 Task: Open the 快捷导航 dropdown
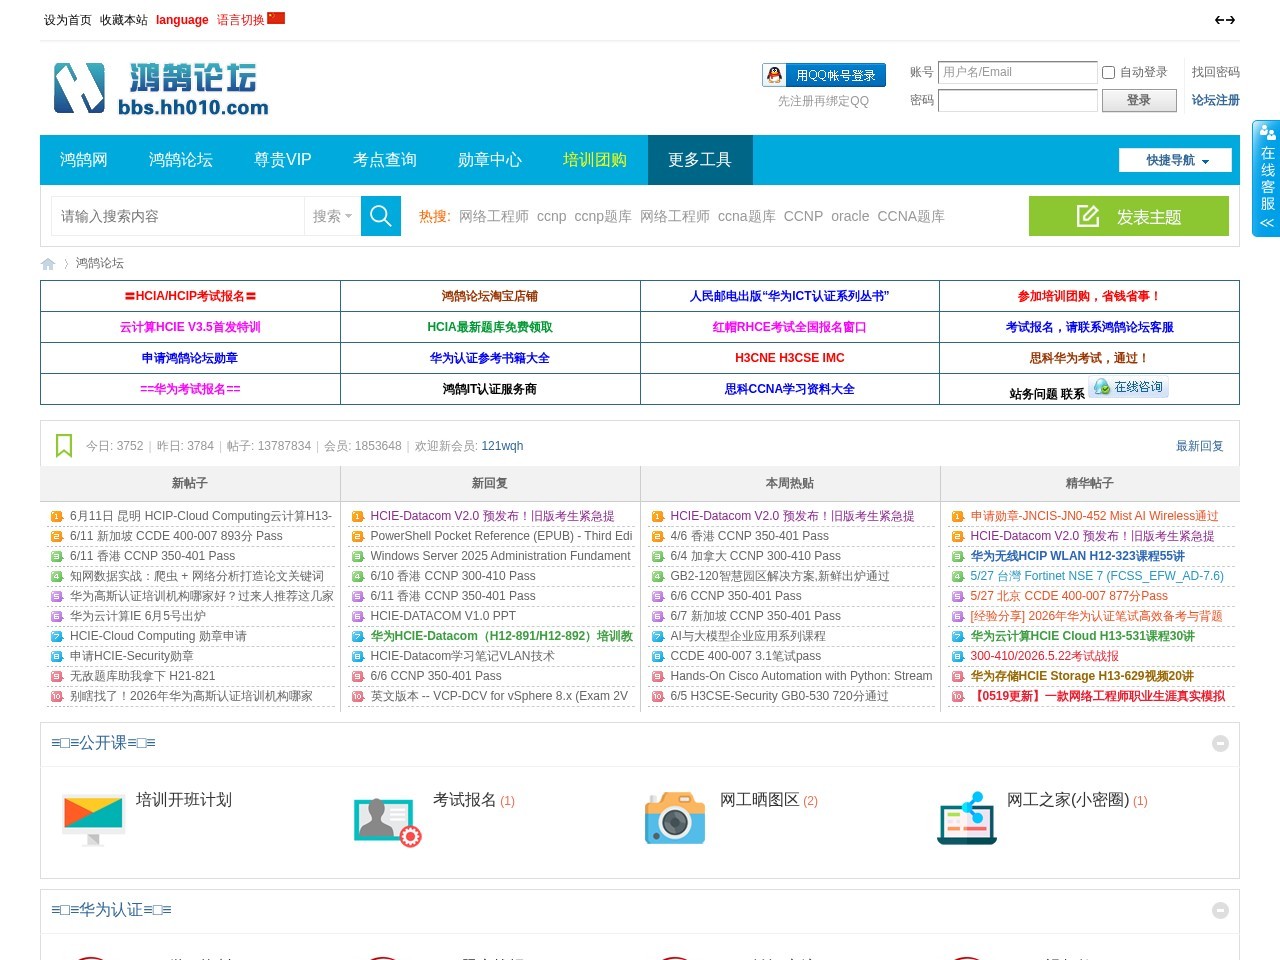click(x=1175, y=160)
